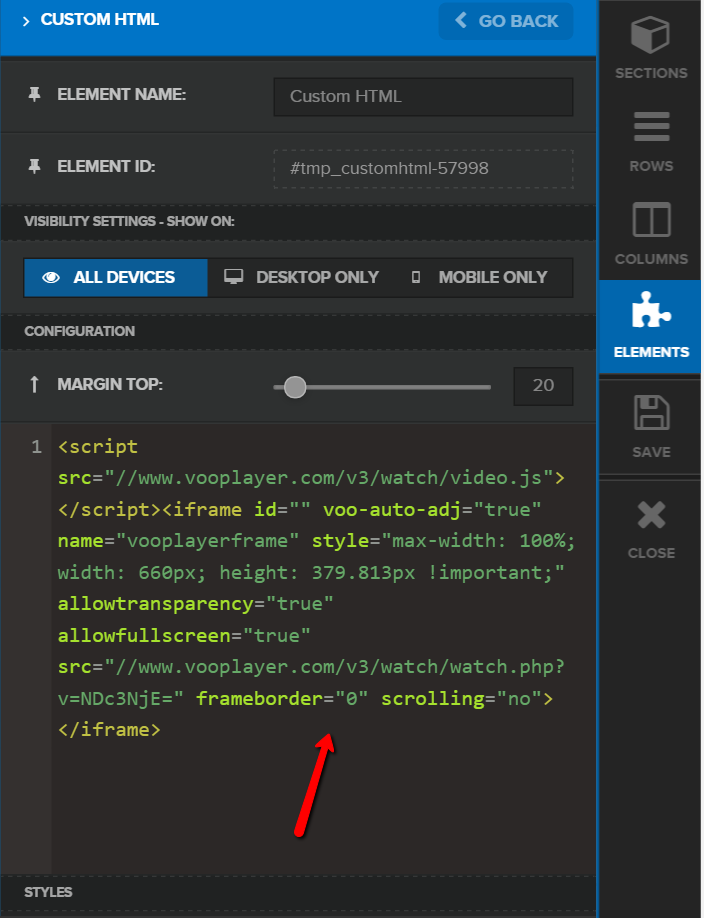
Task: Click the Custom HTML header chevron
Action: [x=26, y=21]
